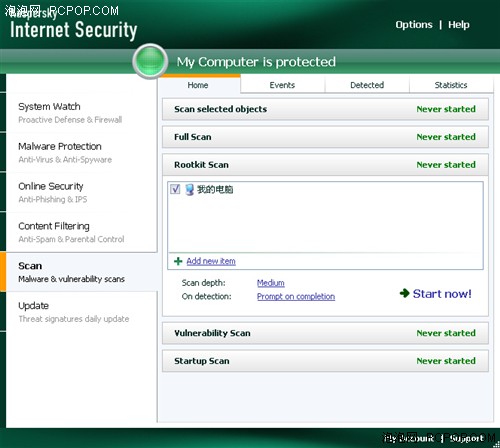This screenshot has width=500, height=448.
Task: Click the Add new item link
Action: pyautogui.click(x=211, y=261)
